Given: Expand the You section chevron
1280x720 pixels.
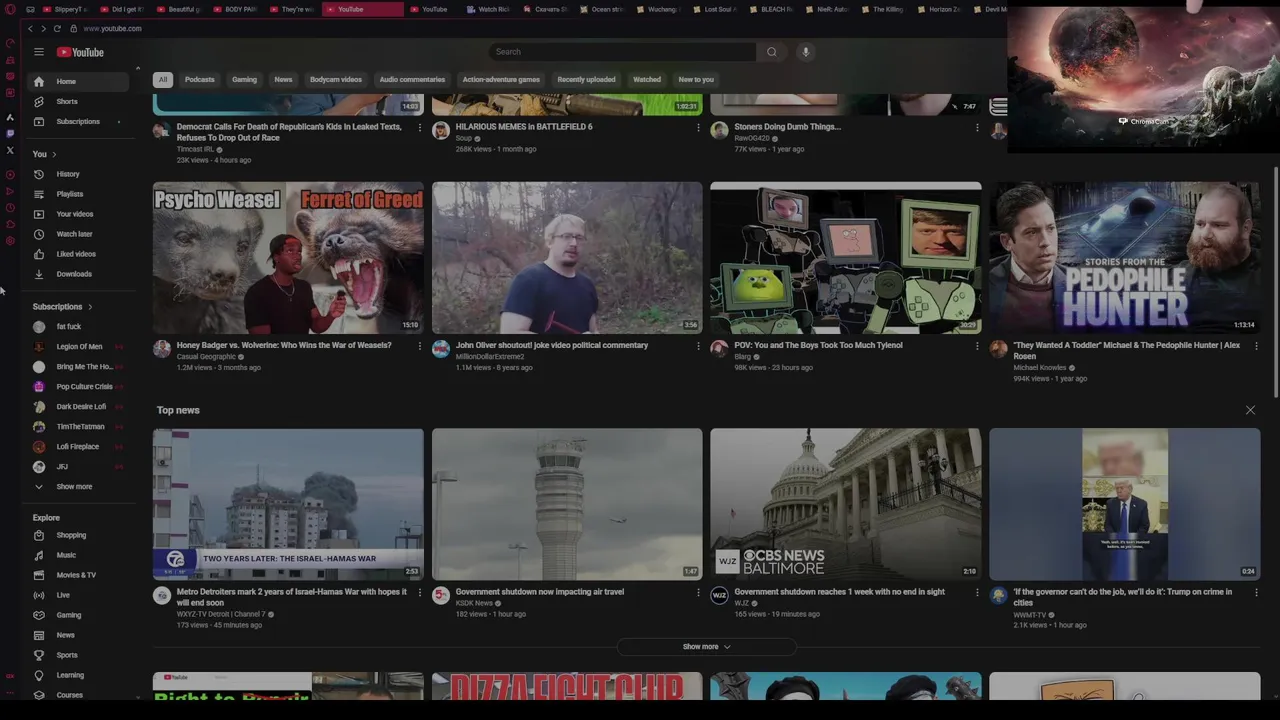Looking at the screenshot, I should coord(53,154).
